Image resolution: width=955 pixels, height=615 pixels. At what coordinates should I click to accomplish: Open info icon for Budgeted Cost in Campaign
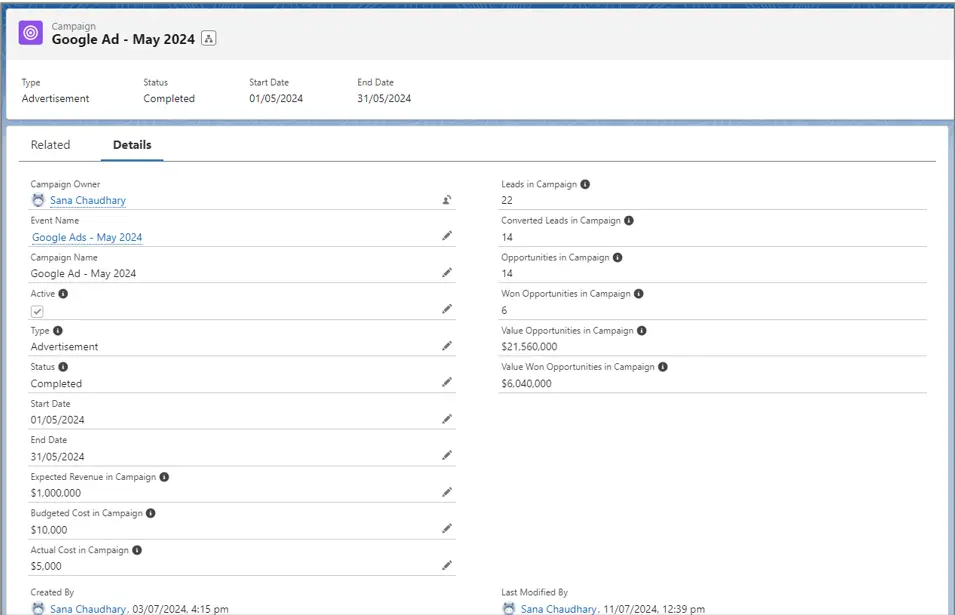(x=150, y=513)
